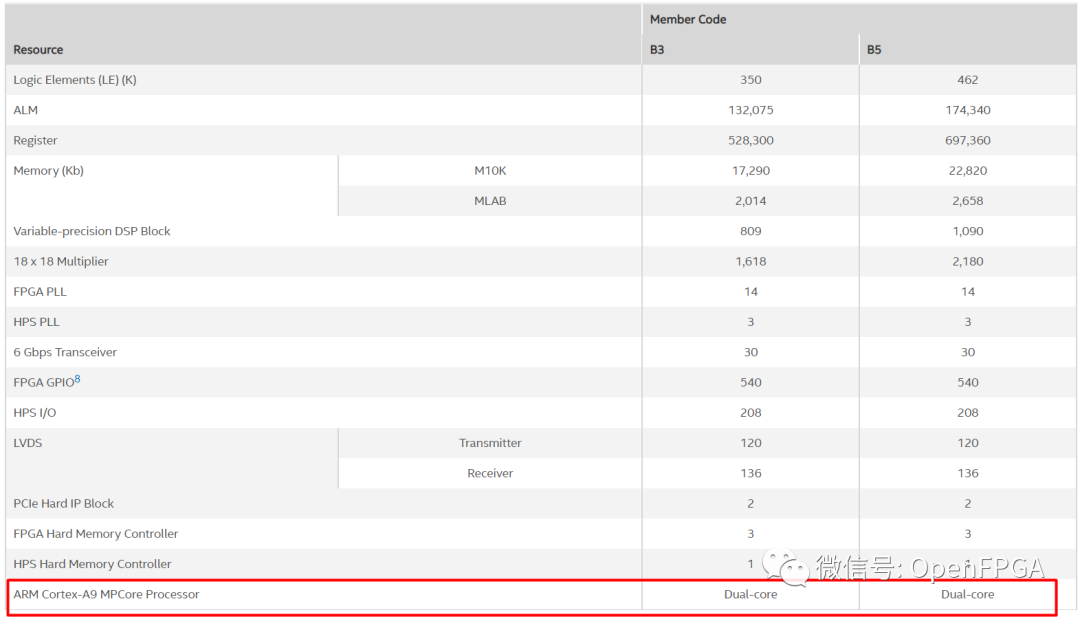This screenshot has width=1080, height=619.
Task: Click the B5 FPGA GPIO value 540
Action: [x=968, y=383]
